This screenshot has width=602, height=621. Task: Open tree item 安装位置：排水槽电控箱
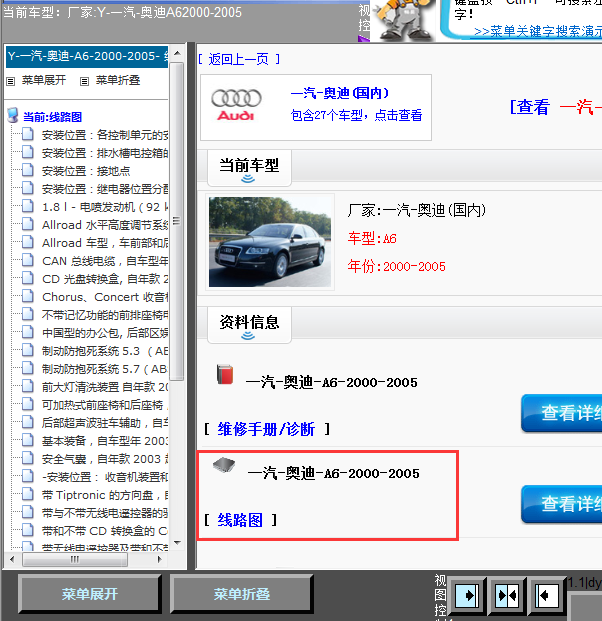105,153
